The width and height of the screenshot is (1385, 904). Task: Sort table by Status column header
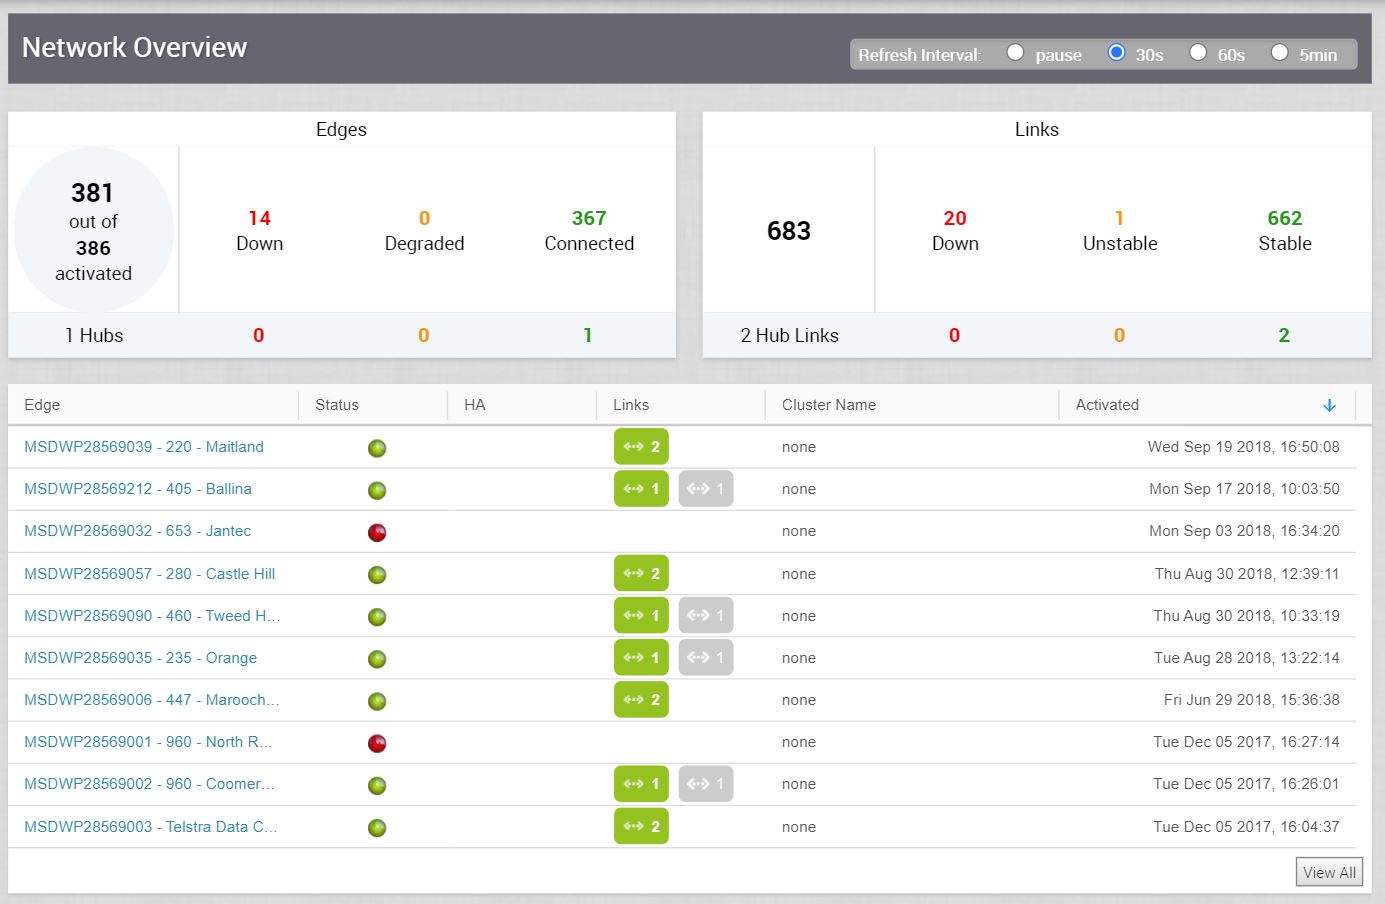click(x=337, y=405)
